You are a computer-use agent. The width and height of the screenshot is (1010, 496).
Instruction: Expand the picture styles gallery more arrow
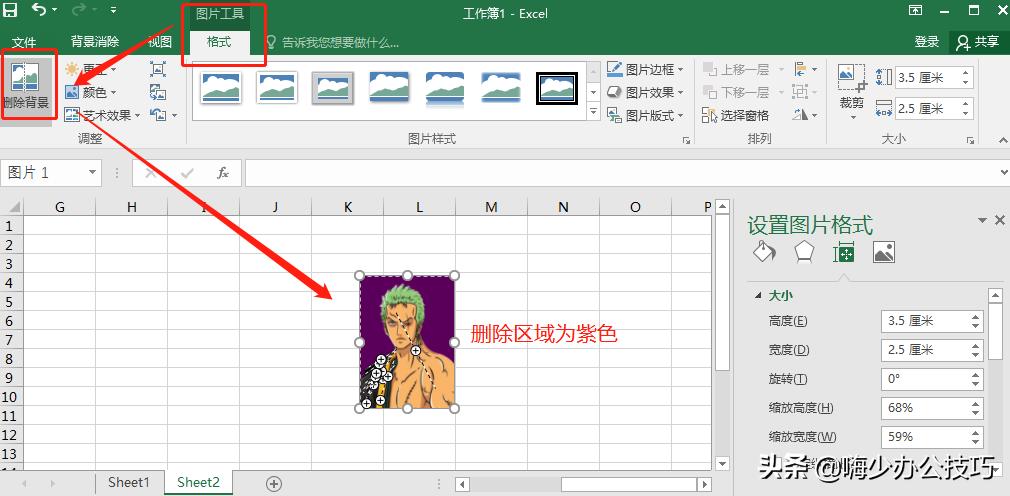point(594,112)
